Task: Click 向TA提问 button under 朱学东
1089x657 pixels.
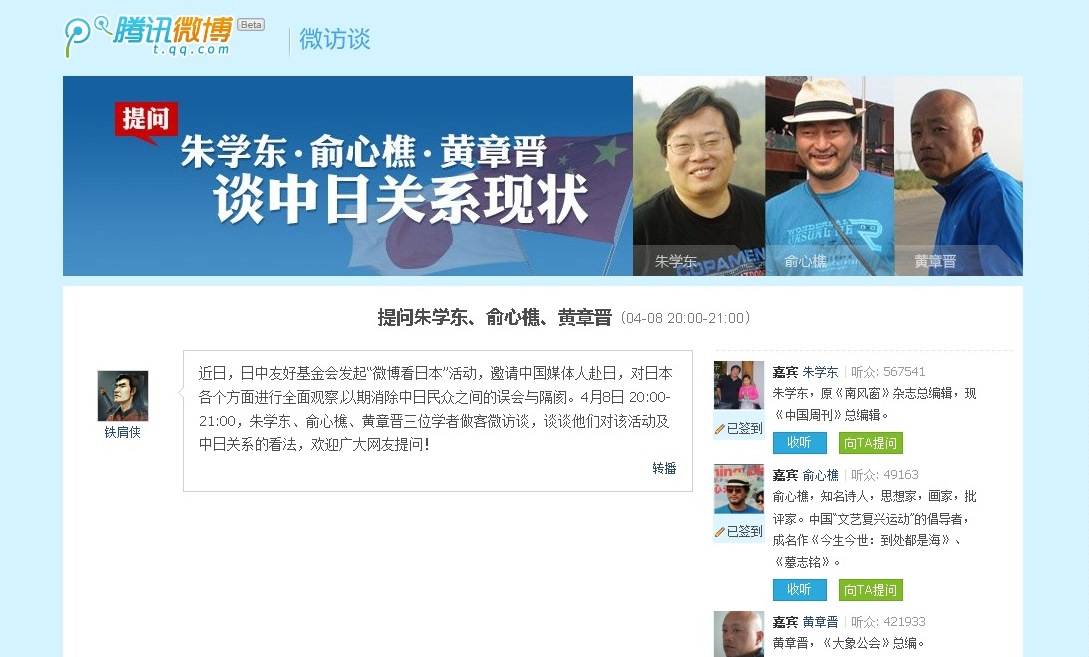Action: [x=871, y=442]
